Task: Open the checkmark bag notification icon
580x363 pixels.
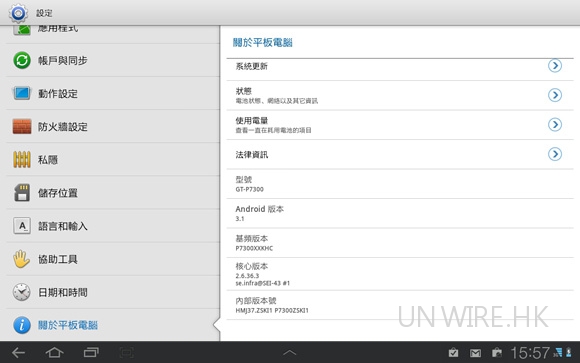Action: click(x=453, y=353)
